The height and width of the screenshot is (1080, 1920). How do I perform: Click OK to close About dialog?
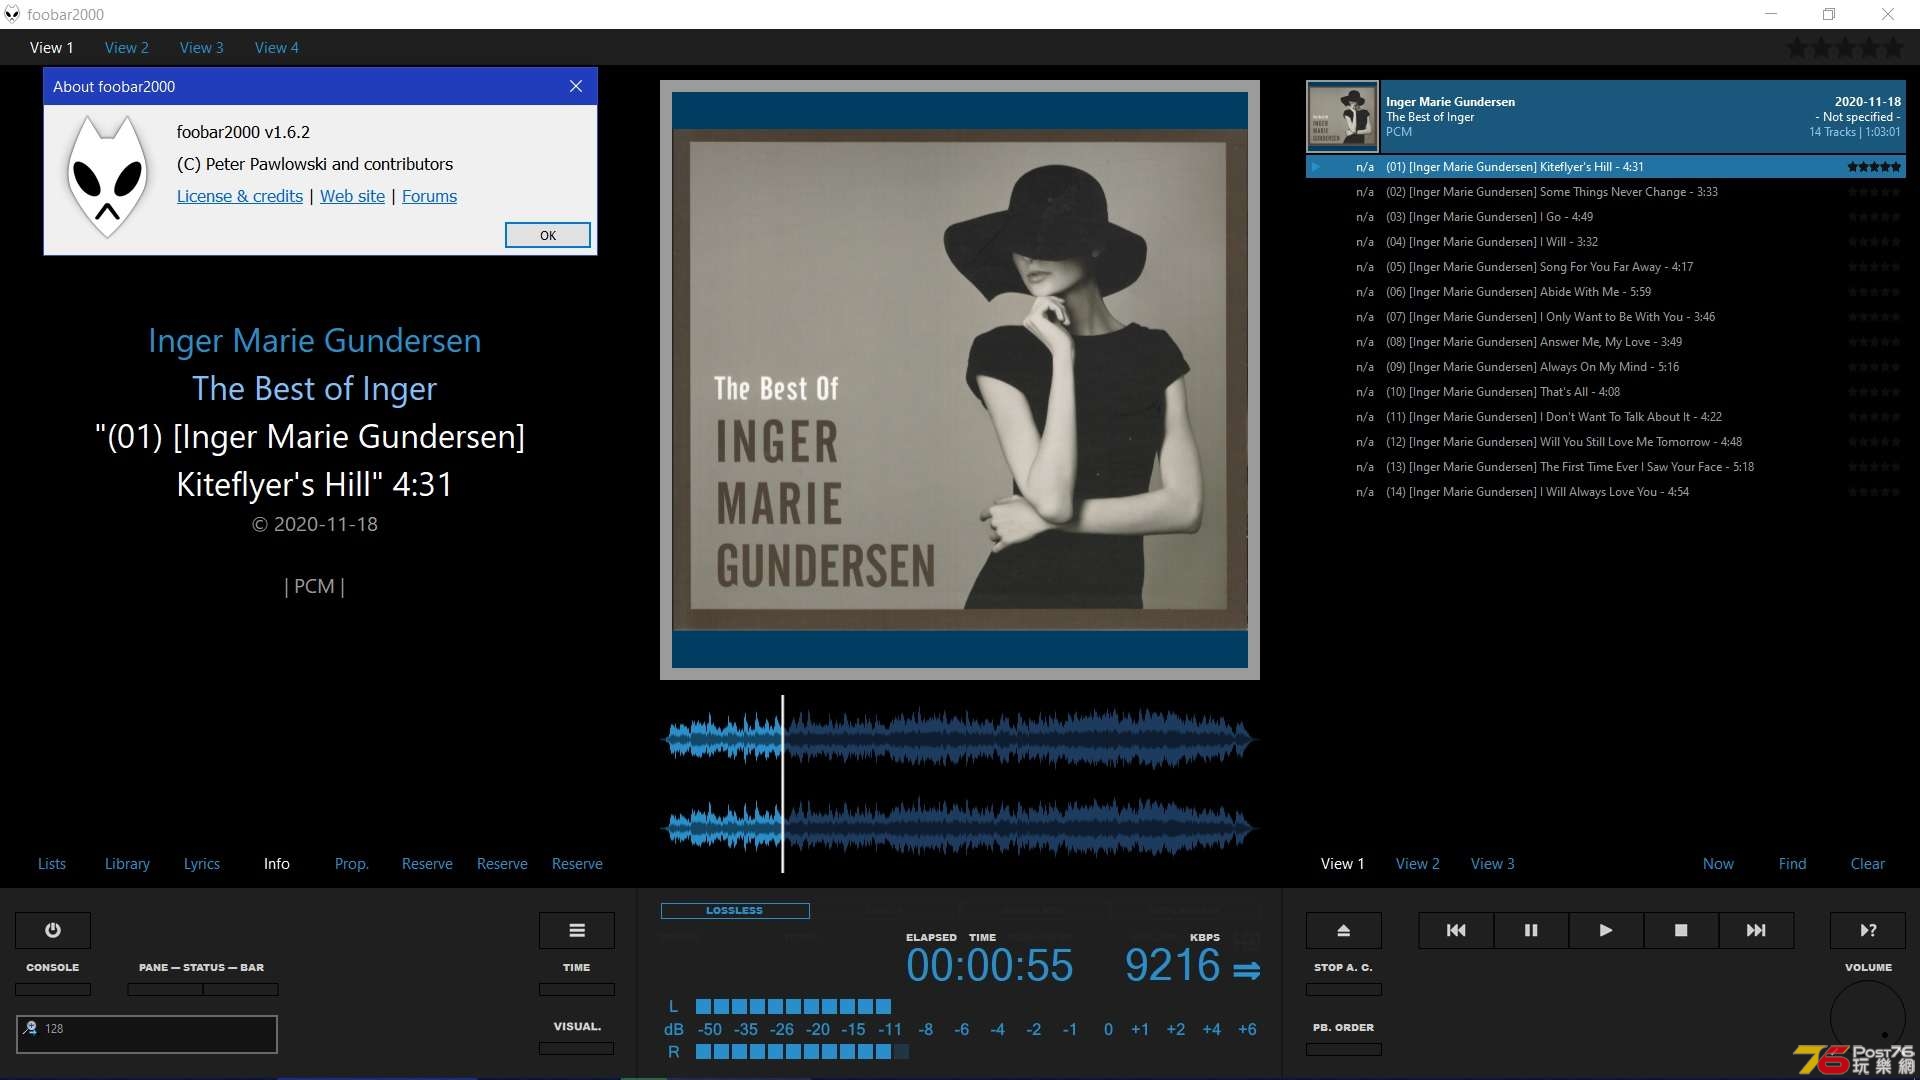tap(546, 233)
